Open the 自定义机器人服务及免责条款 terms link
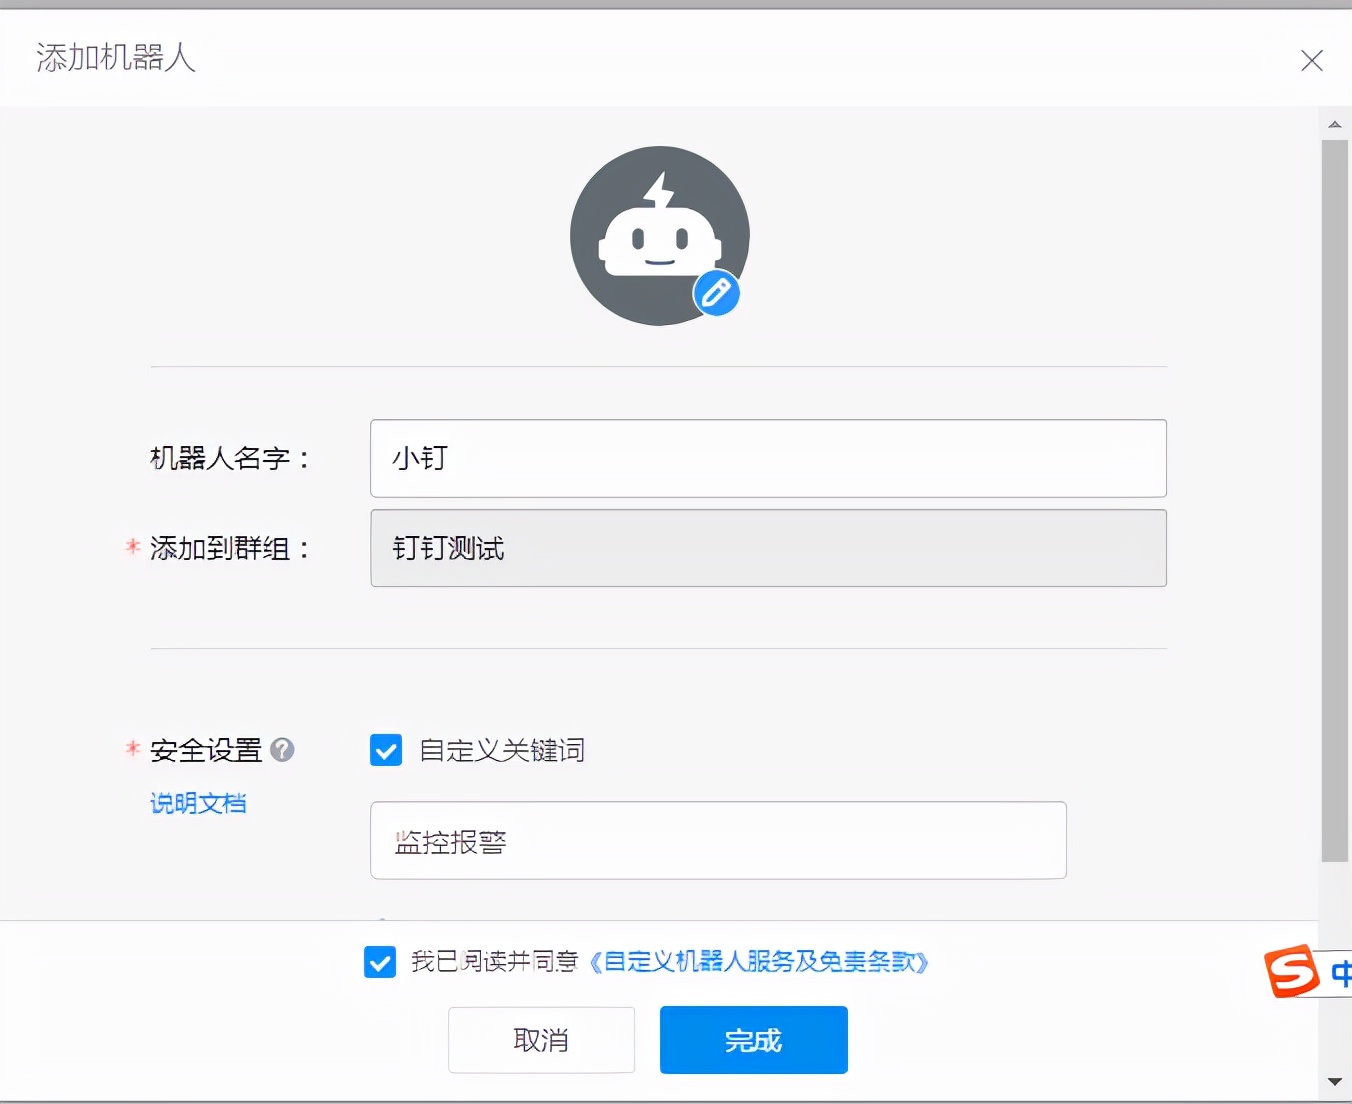Screen dimensions: 1352x1104 tap(760, 962)
